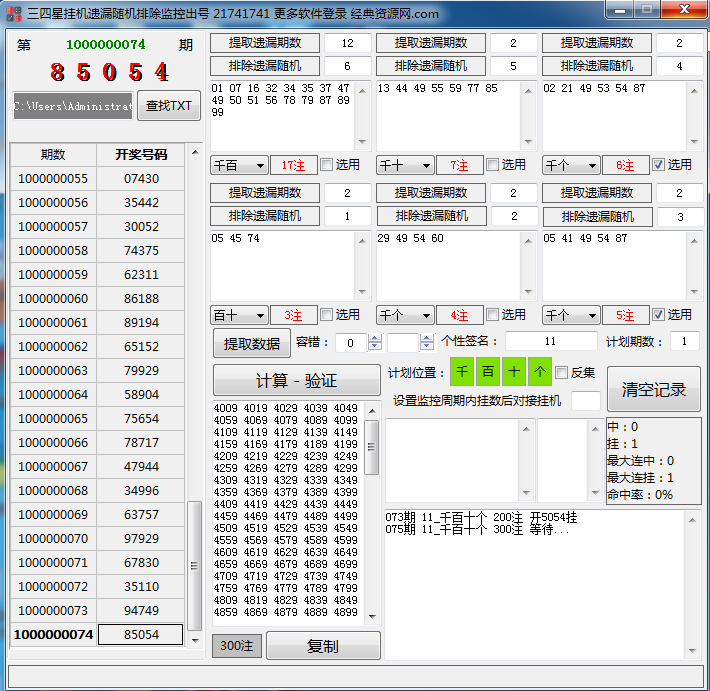The image size is (710, 691).
Task: Click 排除遗漏随机 button beside value 4
Action: click(597, 66)
